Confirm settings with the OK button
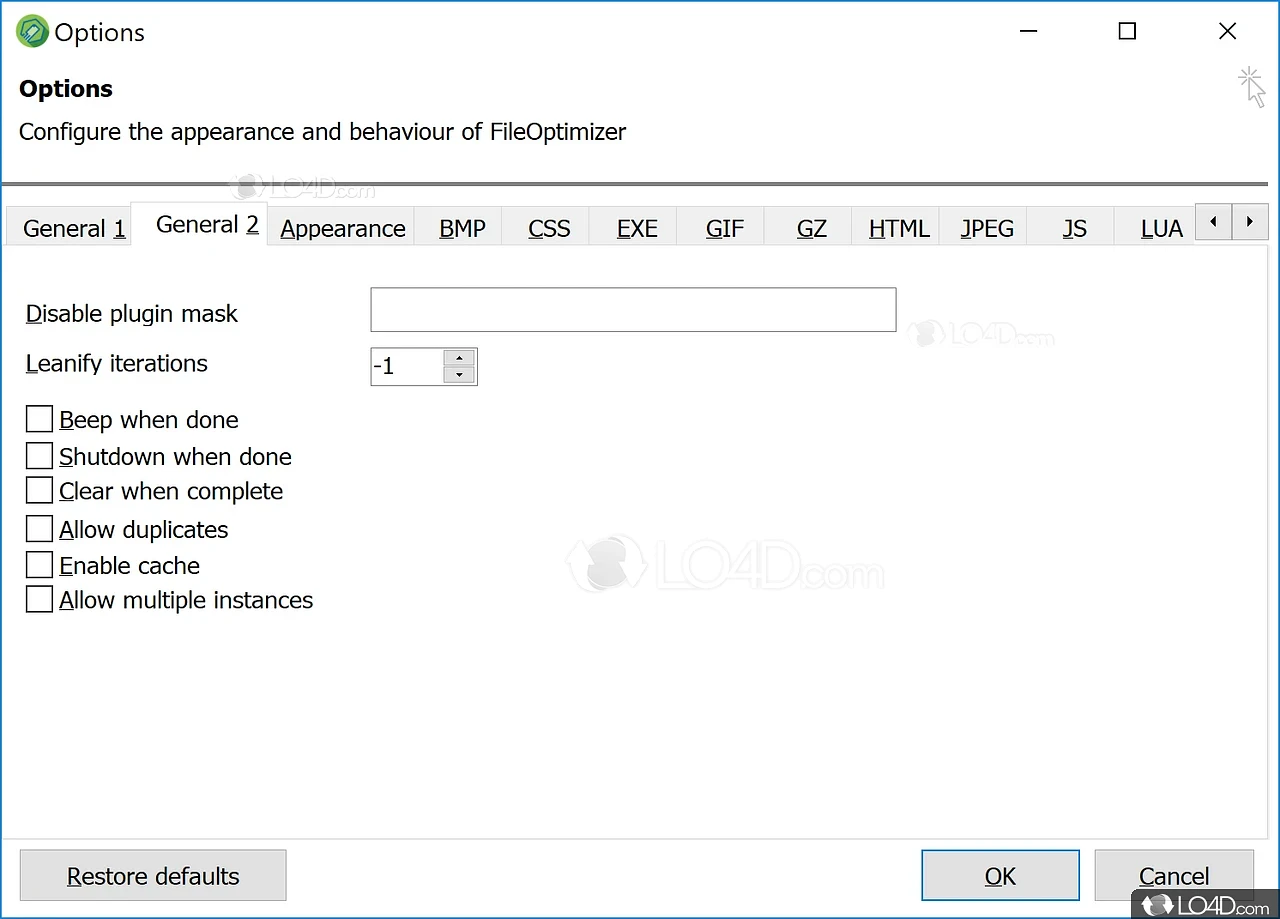Screen dimensions: 1280x919 click(1000, 876)
